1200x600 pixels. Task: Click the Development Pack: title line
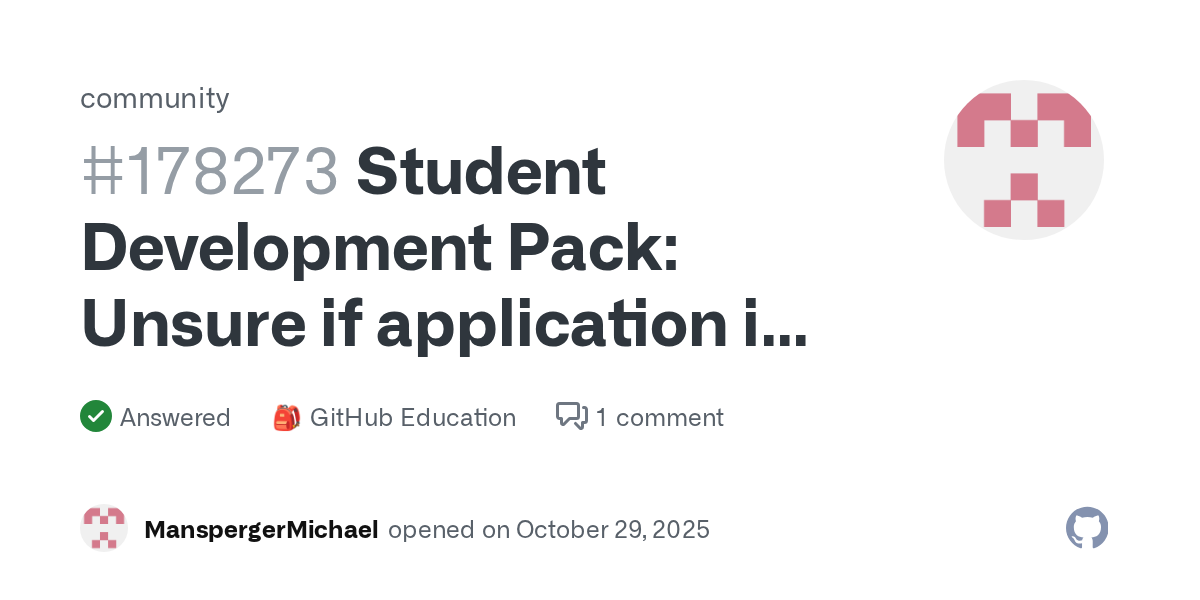(x=380, y=248)
